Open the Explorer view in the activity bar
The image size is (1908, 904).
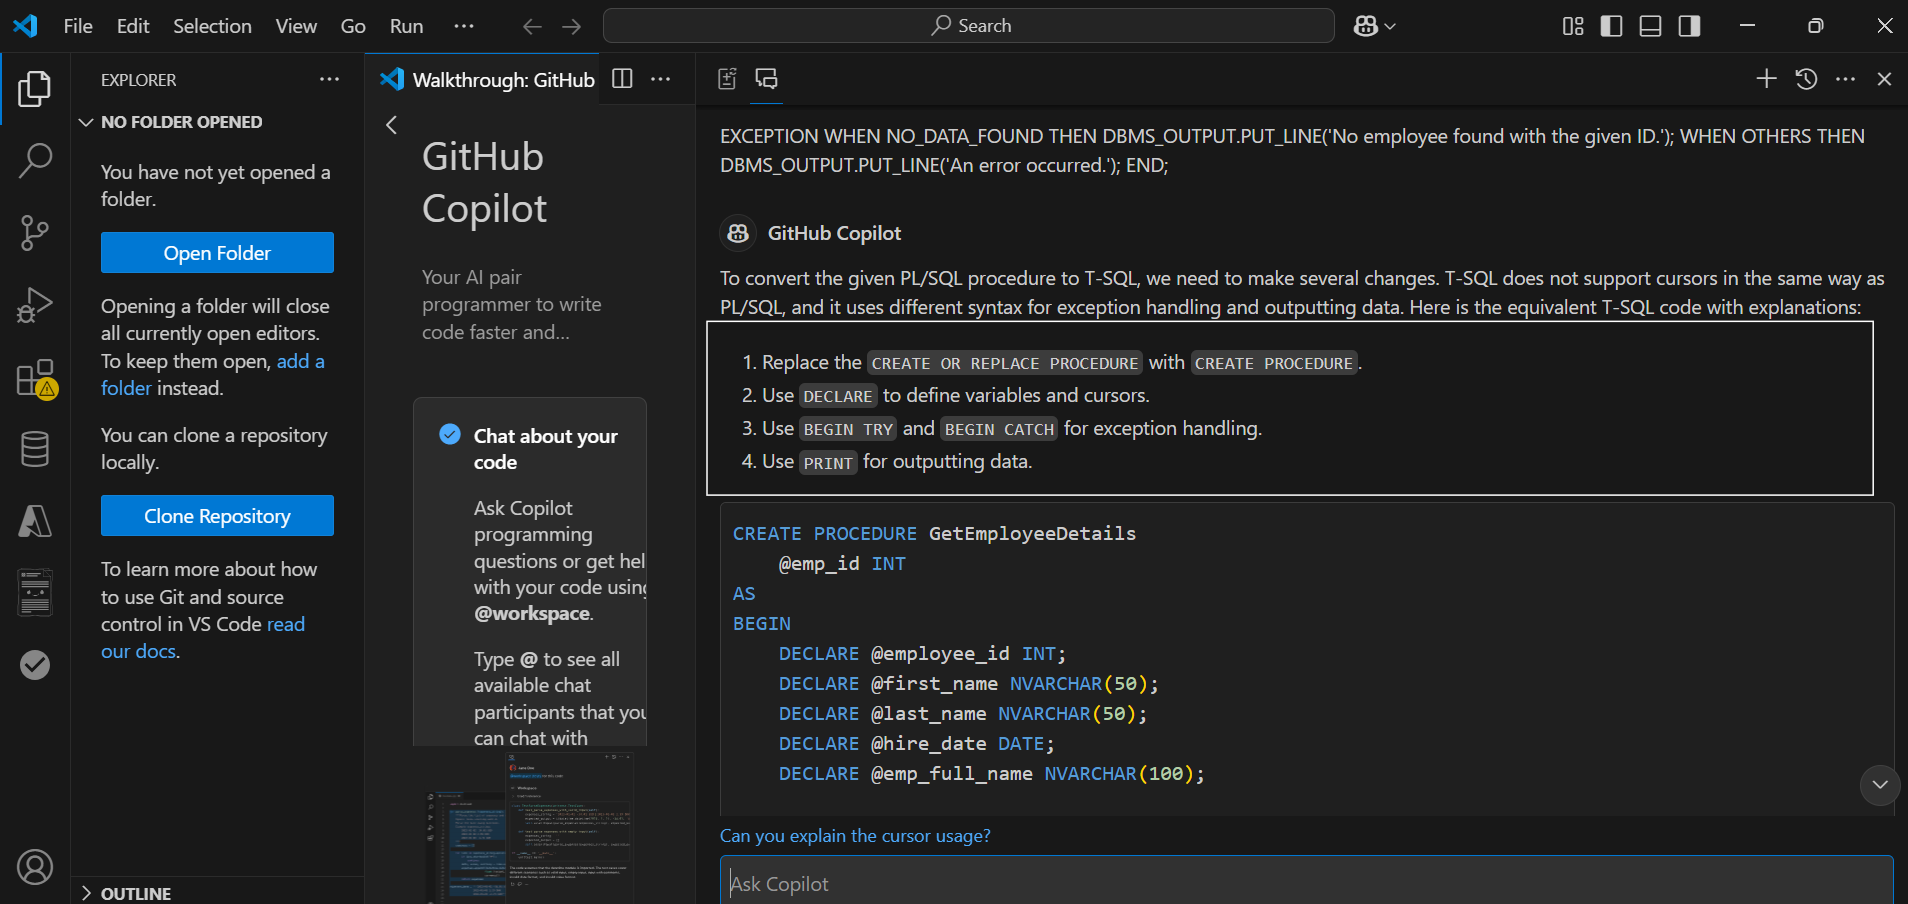pos(35,88)
